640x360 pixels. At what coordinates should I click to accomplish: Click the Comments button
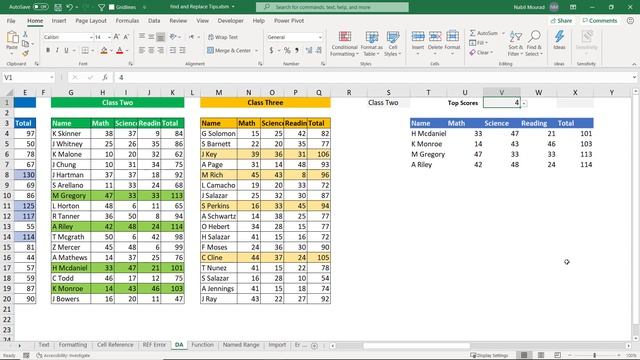(x=600, y=20)
